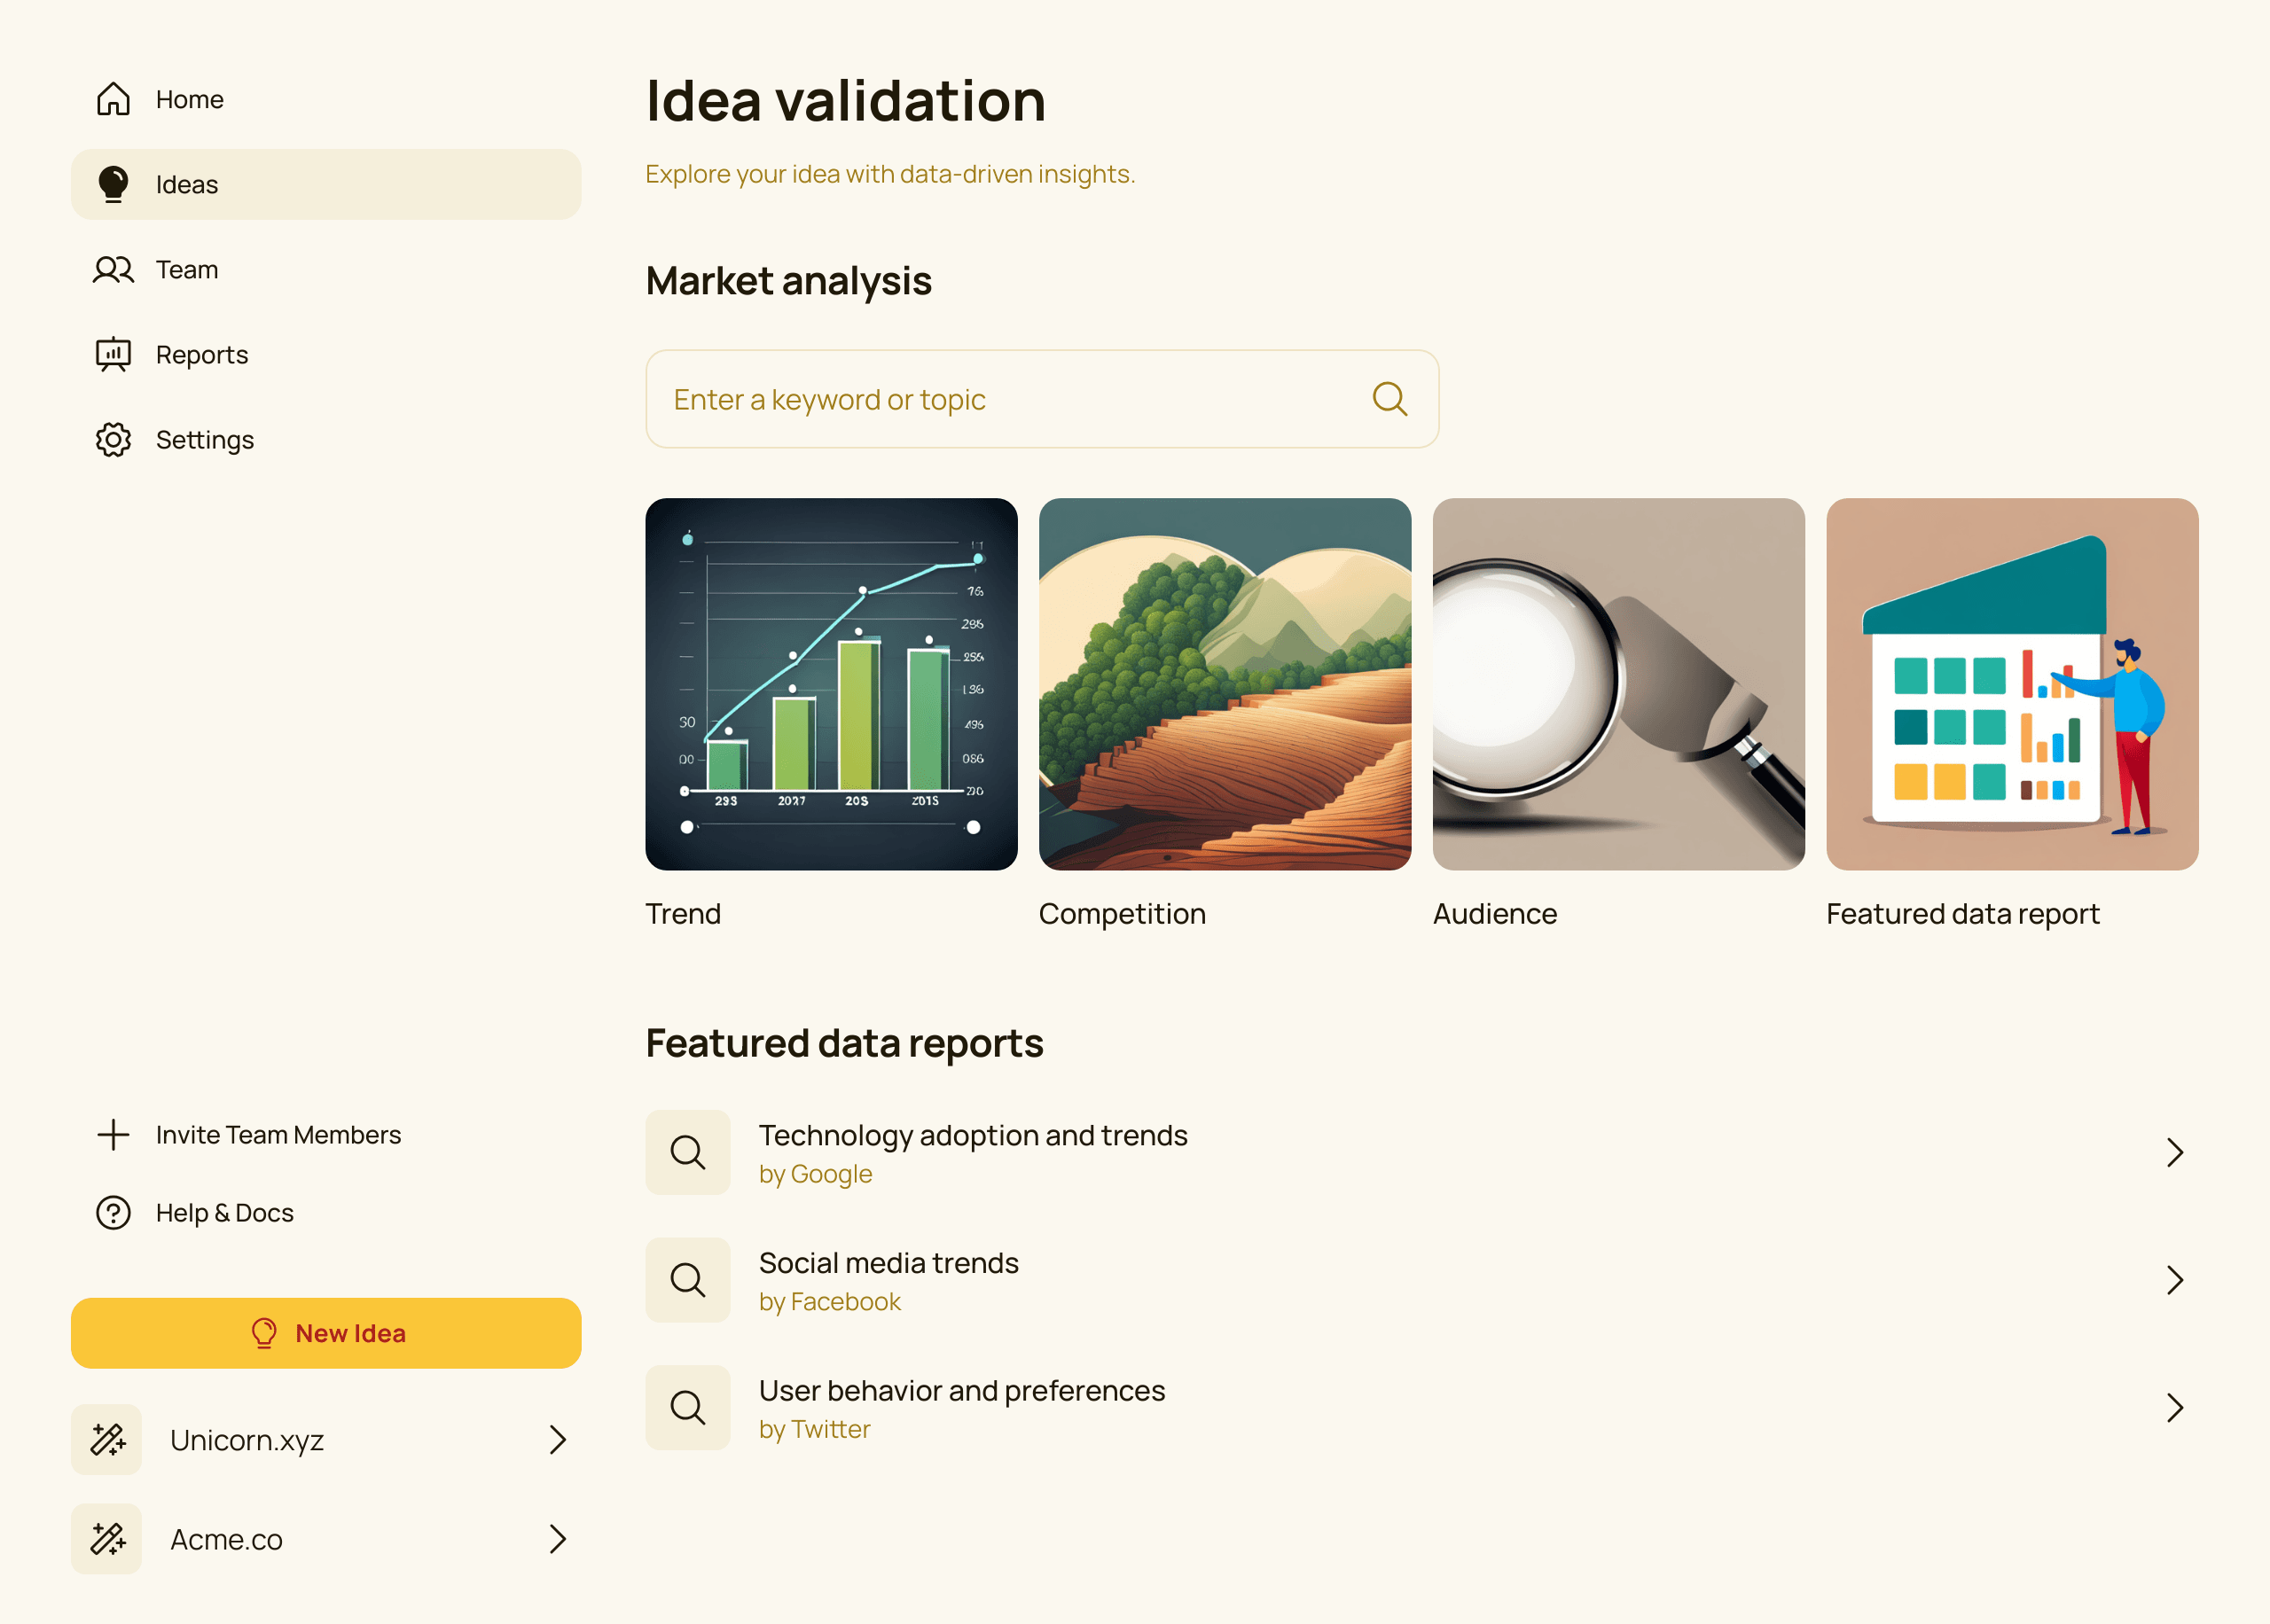
Task: Focus the keyword or topic input field
Action: point(1000,399)
